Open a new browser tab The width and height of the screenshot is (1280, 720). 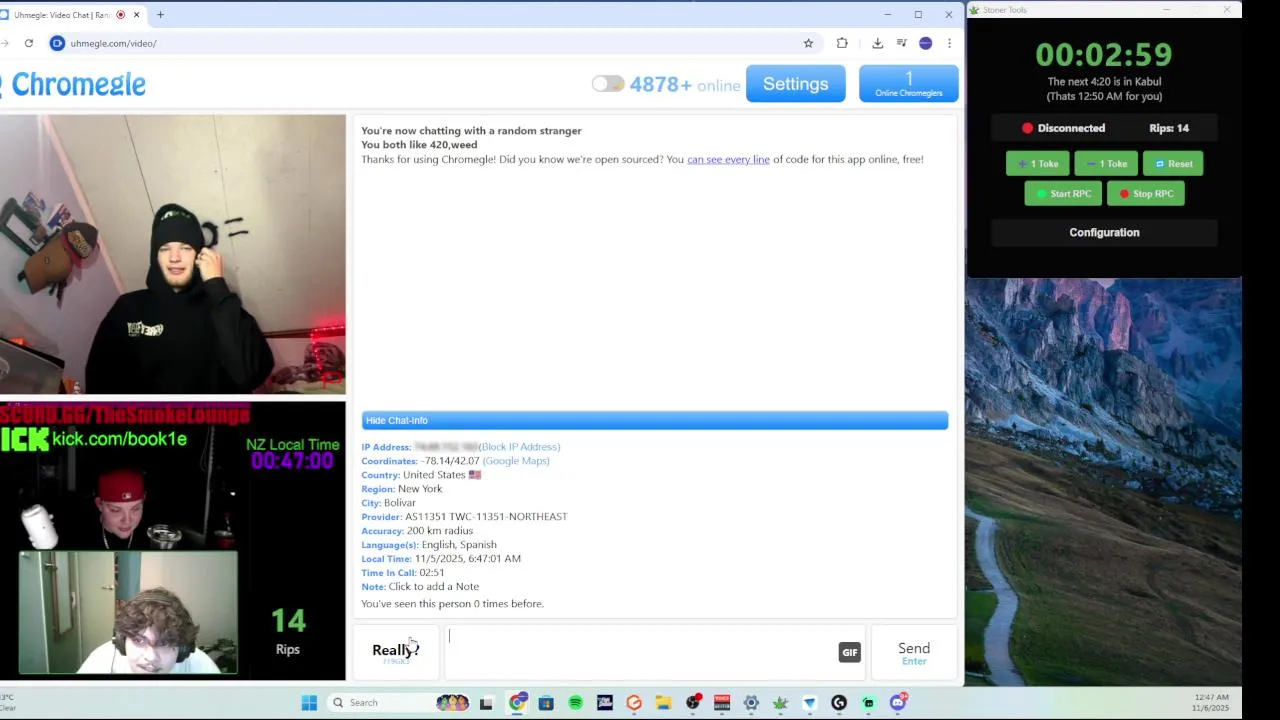[160, 15]
